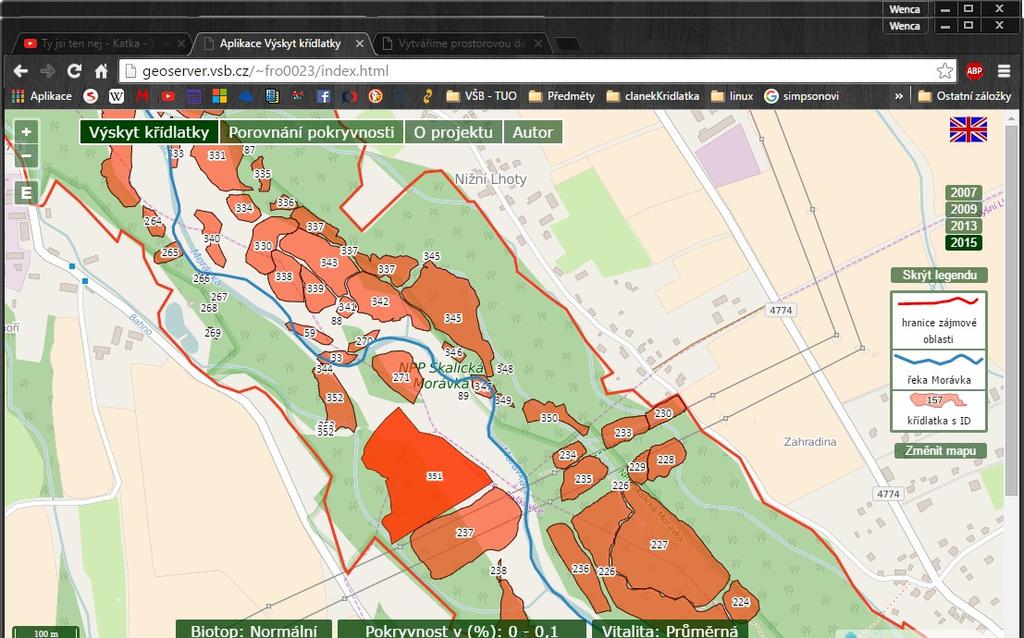Viewport: 1024px width, 638px height.
Task: Open the Wikipedia W bookmark
Action: click(x=116, y=96)
